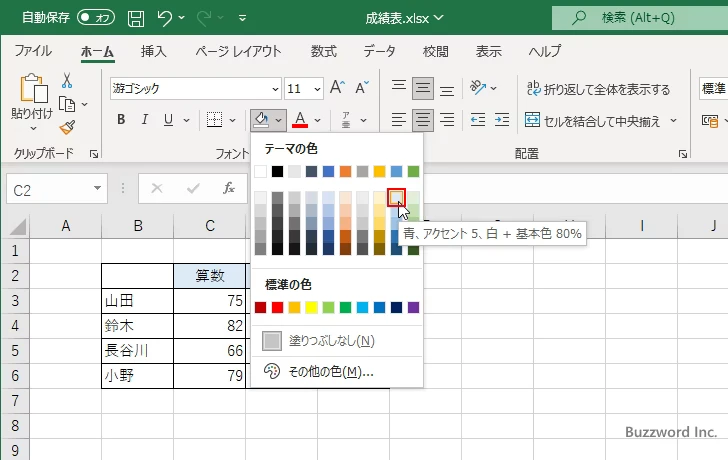The image size is (728, 460).
Task: Click the Redo arrow icon
Action: pyautogui.click(x=204, y=18)
